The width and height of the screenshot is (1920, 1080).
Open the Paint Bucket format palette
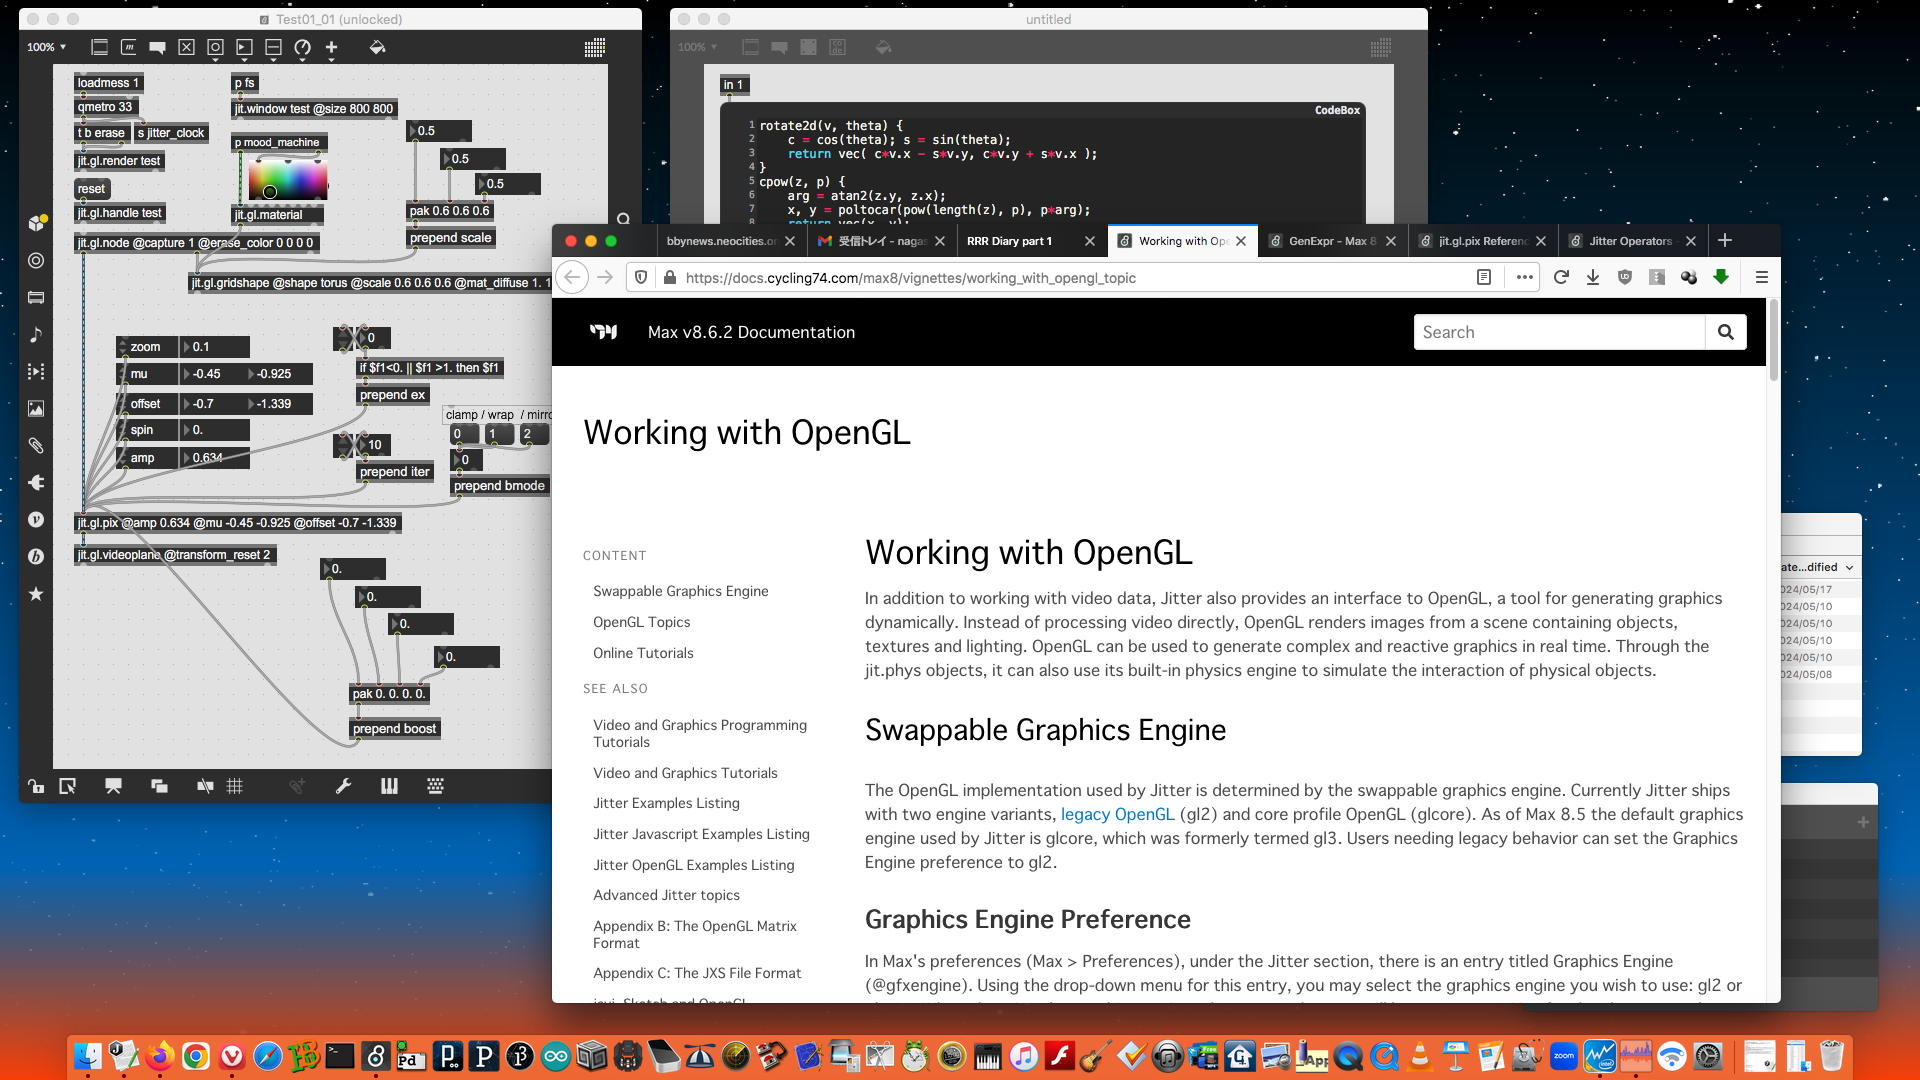coord(377,47)
